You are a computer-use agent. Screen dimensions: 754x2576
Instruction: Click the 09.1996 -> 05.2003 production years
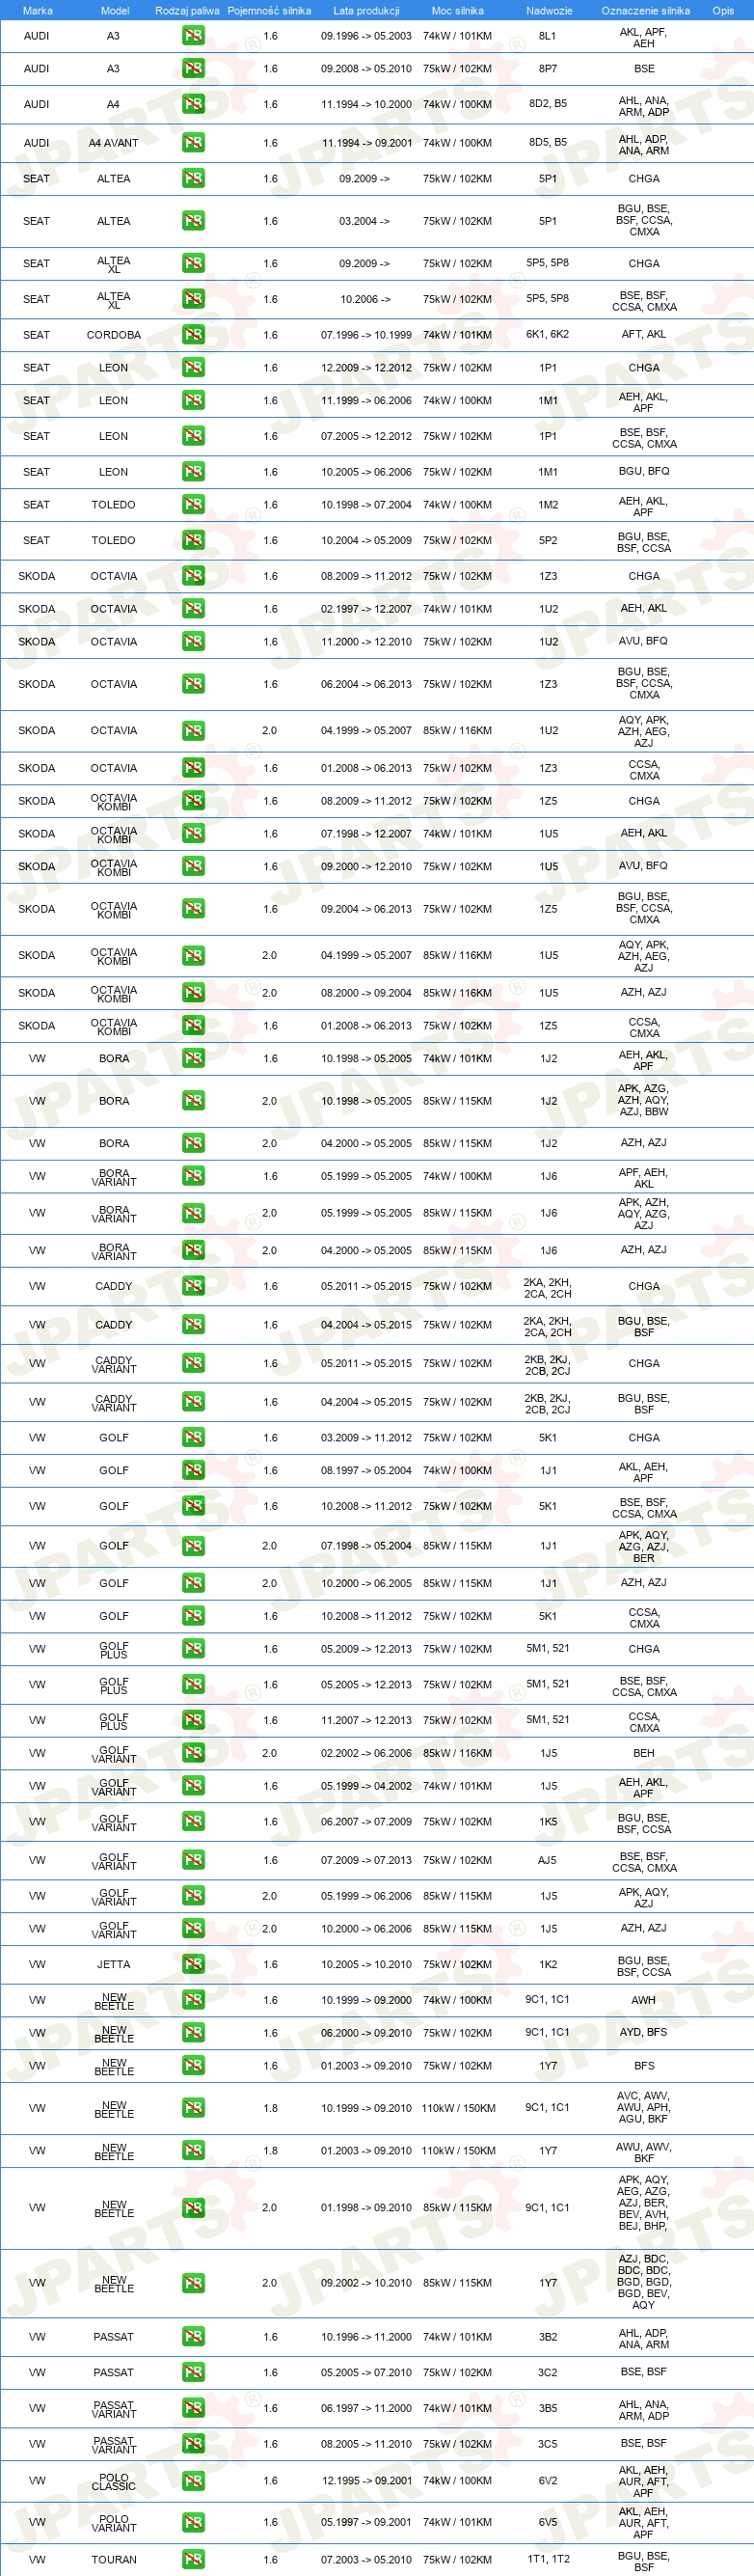pos(366,36)
